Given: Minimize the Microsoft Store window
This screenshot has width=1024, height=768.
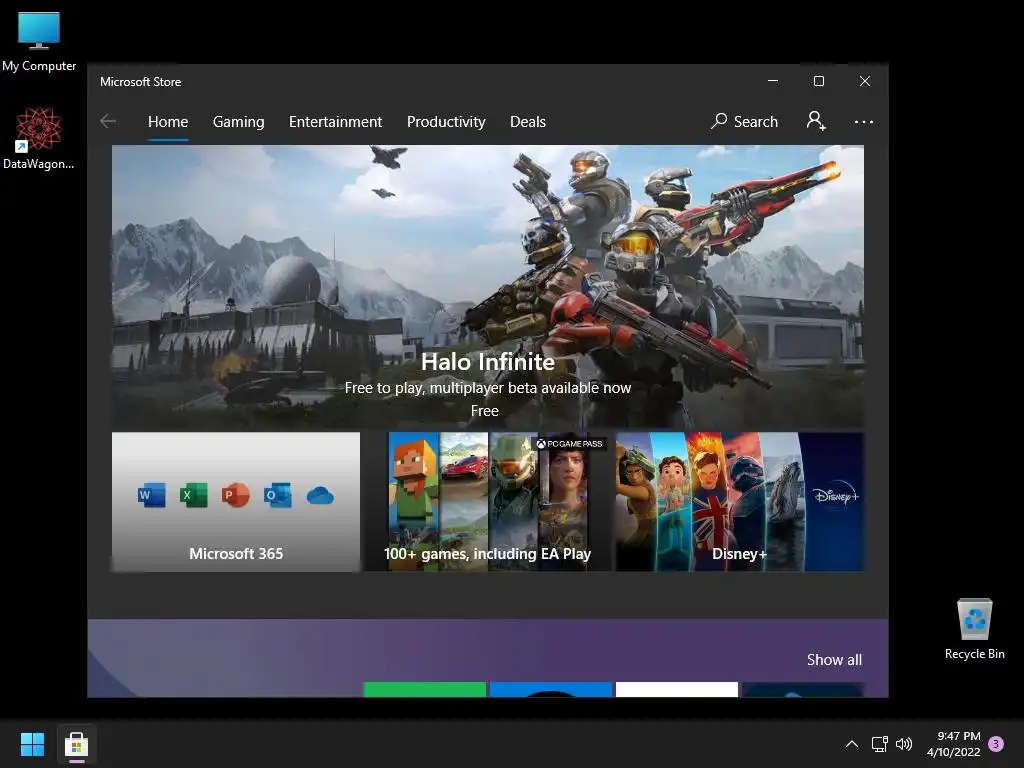Looking at the screenshot, I should tap(773, 81).
